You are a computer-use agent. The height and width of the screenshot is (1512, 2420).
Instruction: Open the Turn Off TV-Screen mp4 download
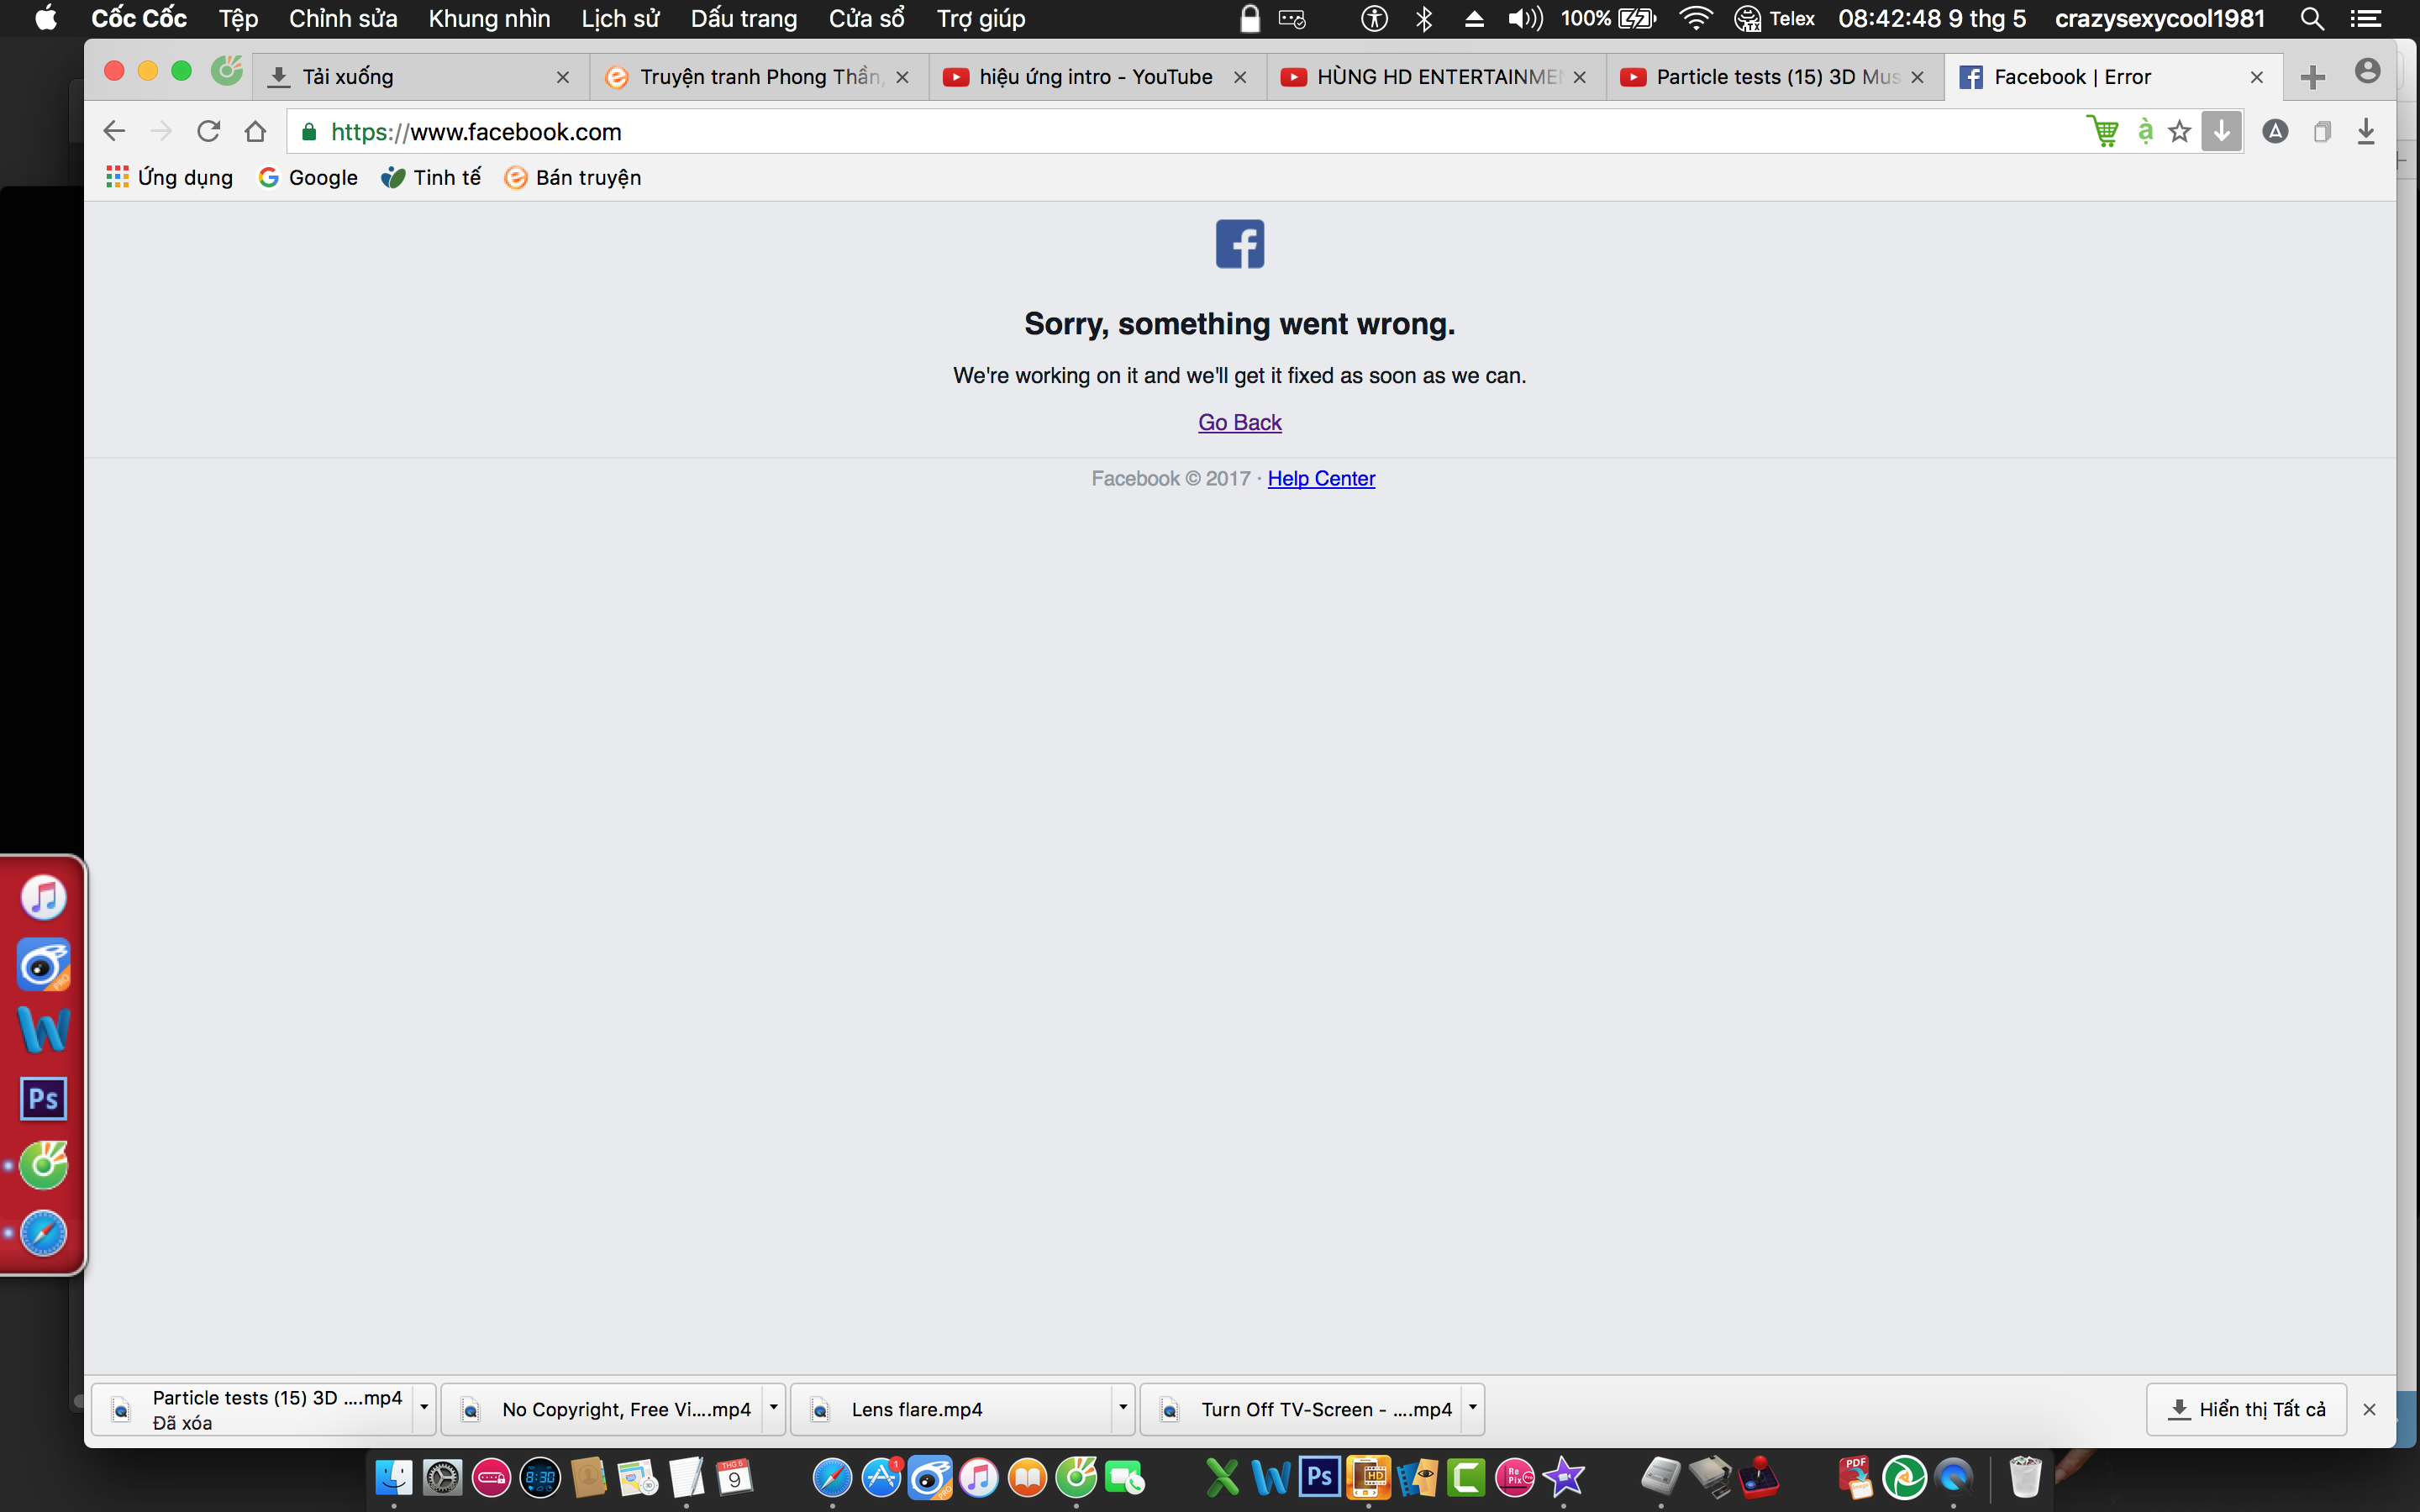pyautogui.click(x=1301, y=1409)
